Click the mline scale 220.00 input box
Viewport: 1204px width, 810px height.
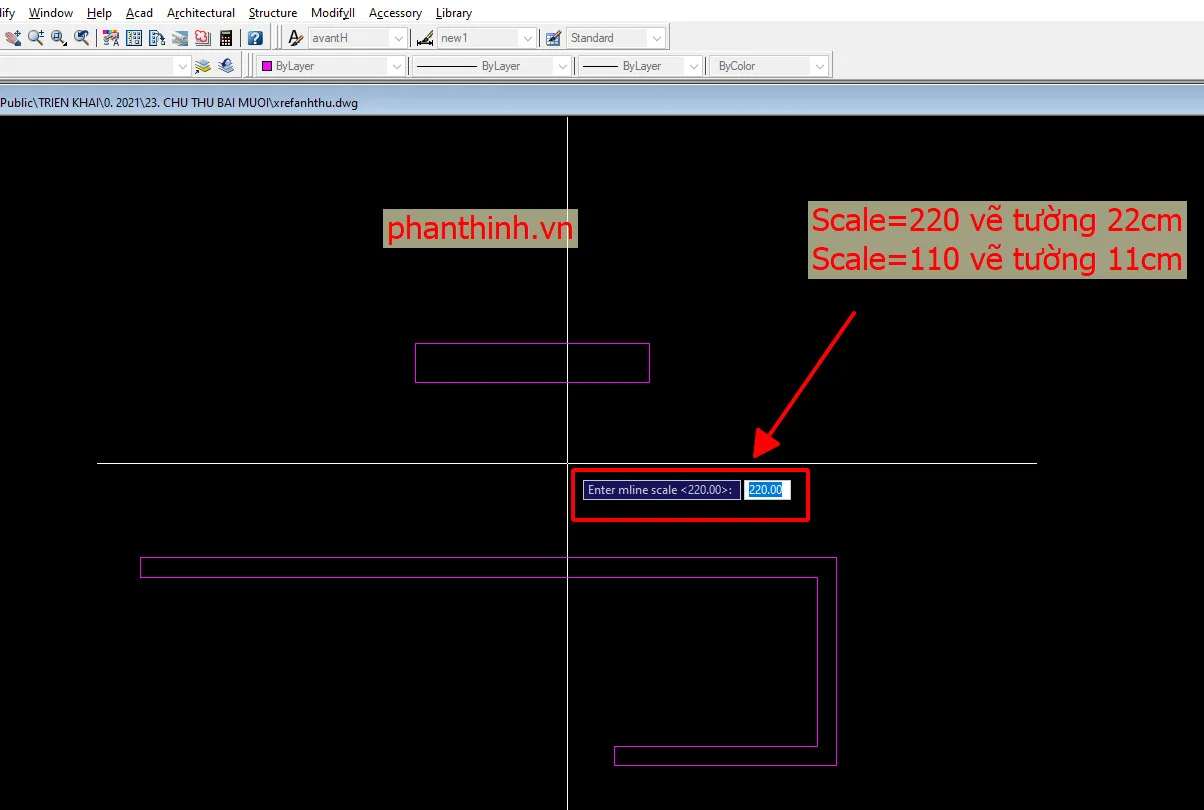(x=768, y=490)
